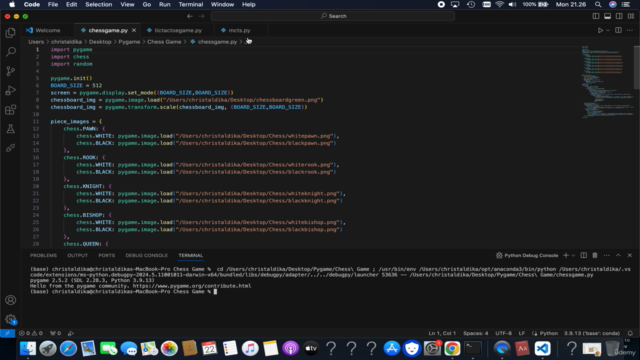Open Spotlight search in the macOS menu bar

click(x=598, y=4)
